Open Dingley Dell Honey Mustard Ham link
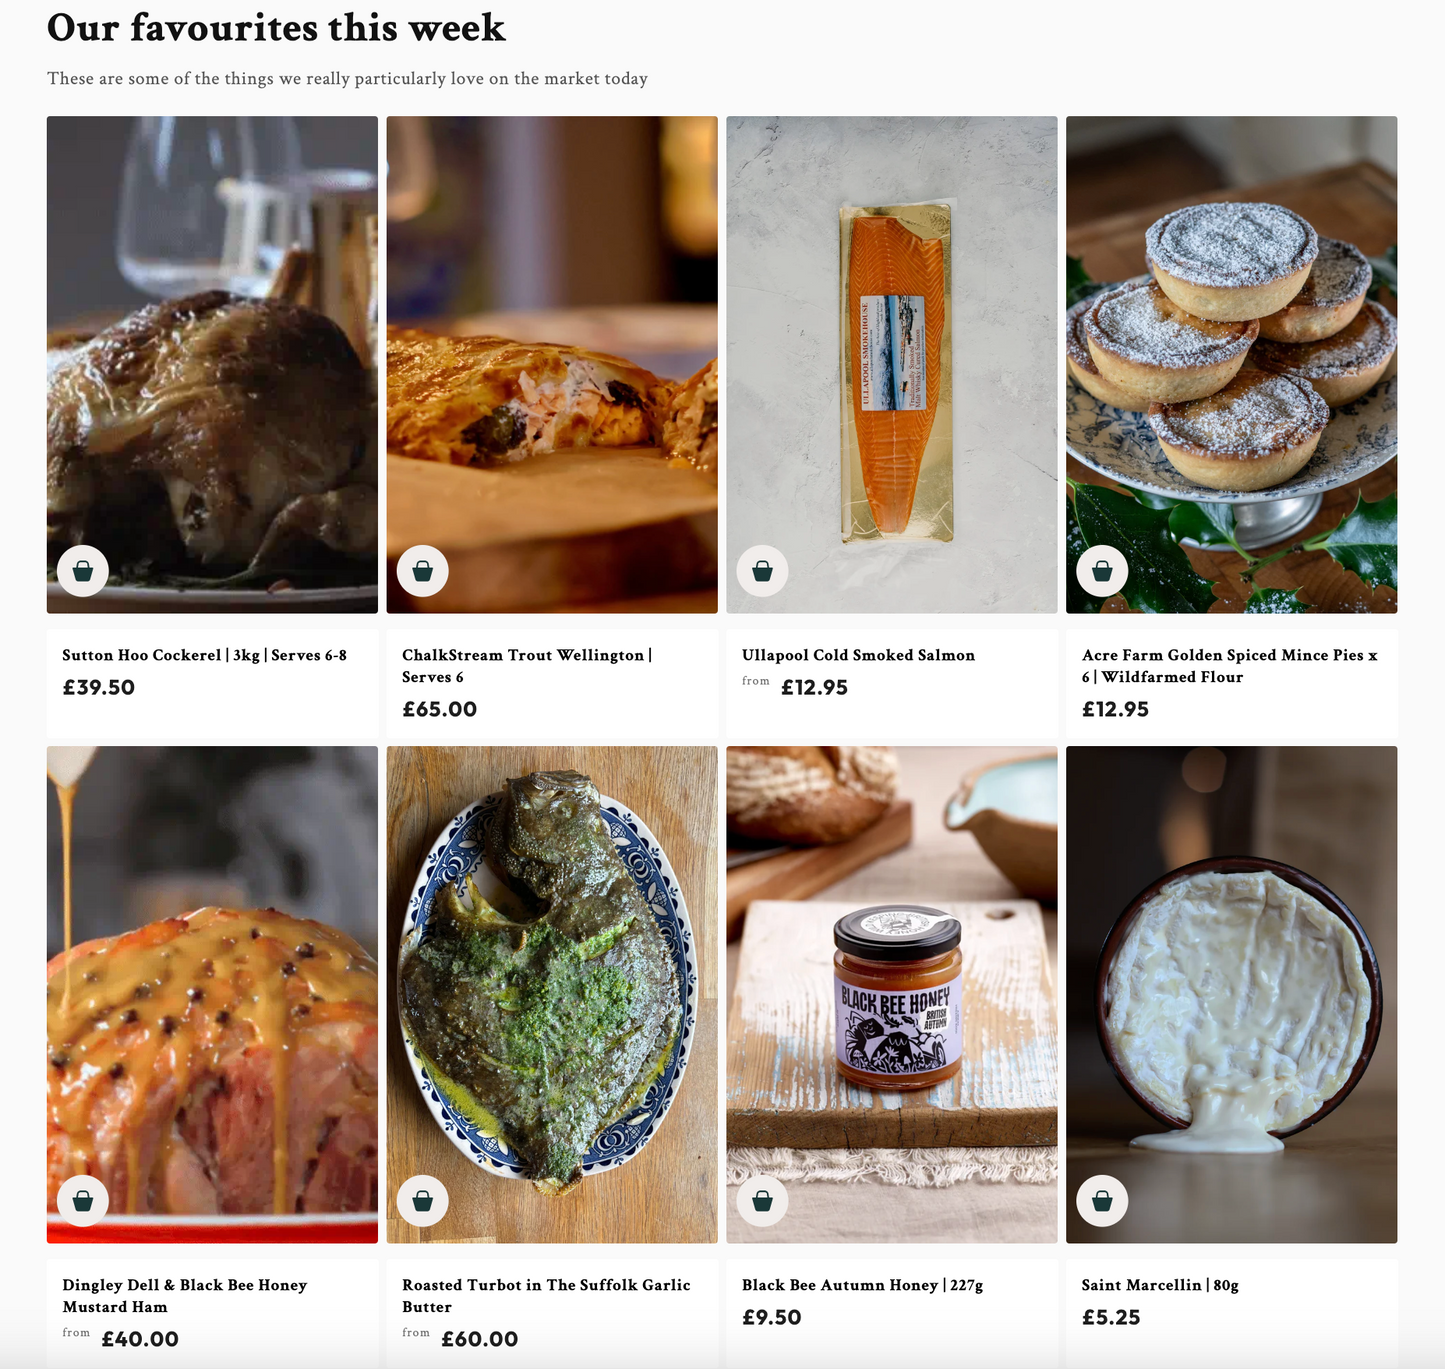 tap(185, 1296)
